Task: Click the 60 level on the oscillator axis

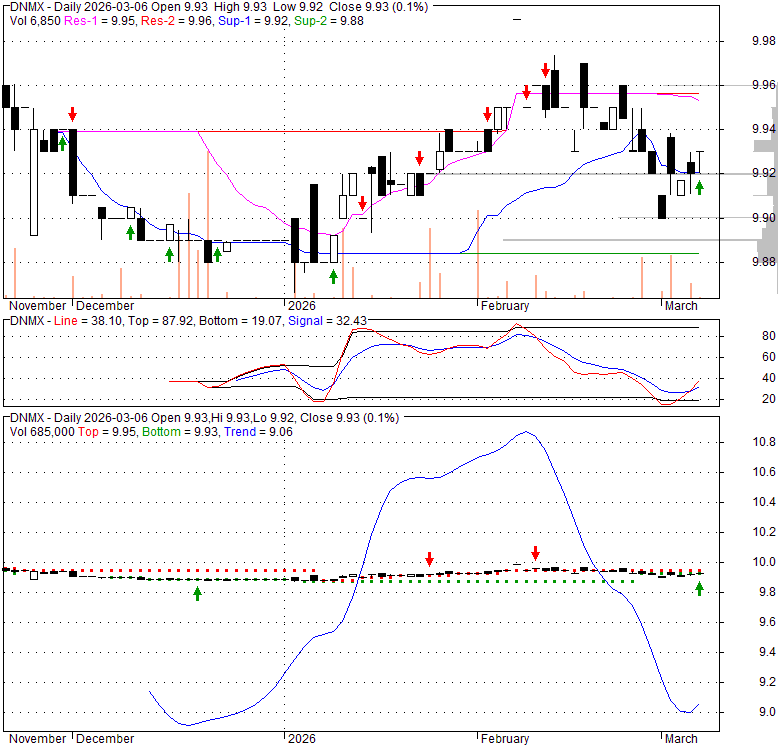Action: pos(769,357)
